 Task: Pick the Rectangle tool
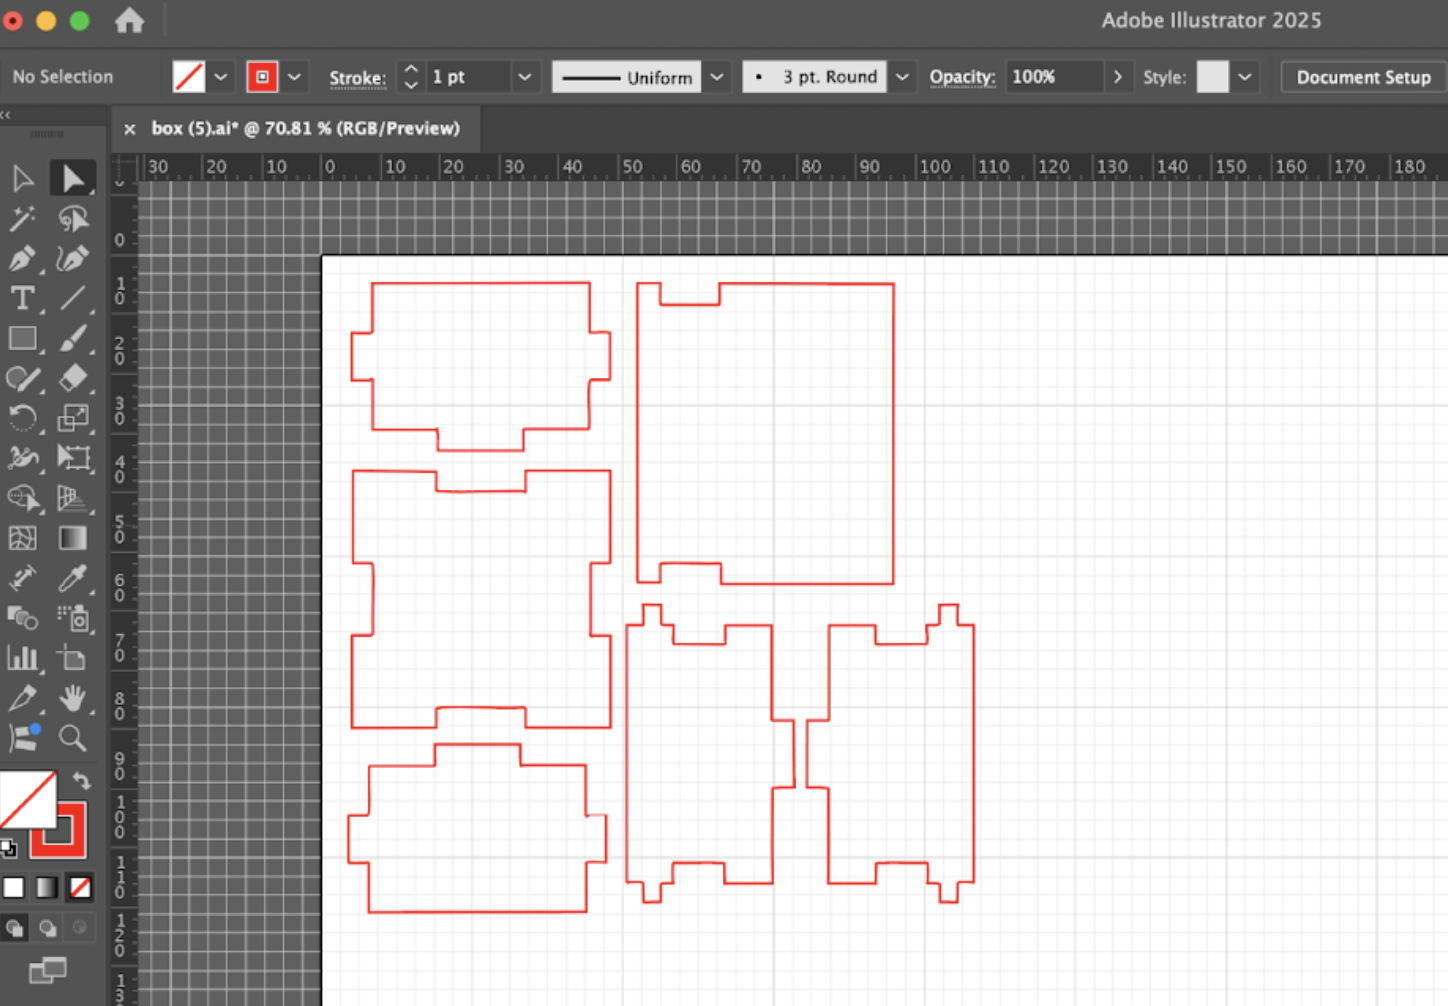[22, 339]
